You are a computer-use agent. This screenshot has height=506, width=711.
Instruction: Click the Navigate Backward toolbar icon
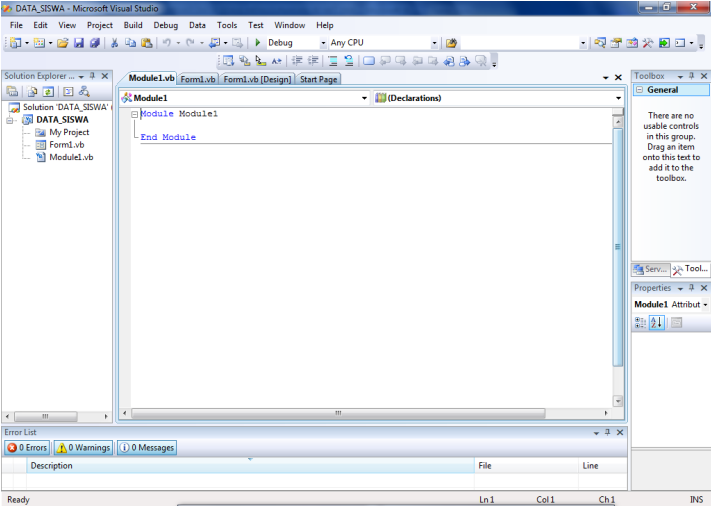tap(214, 43)
